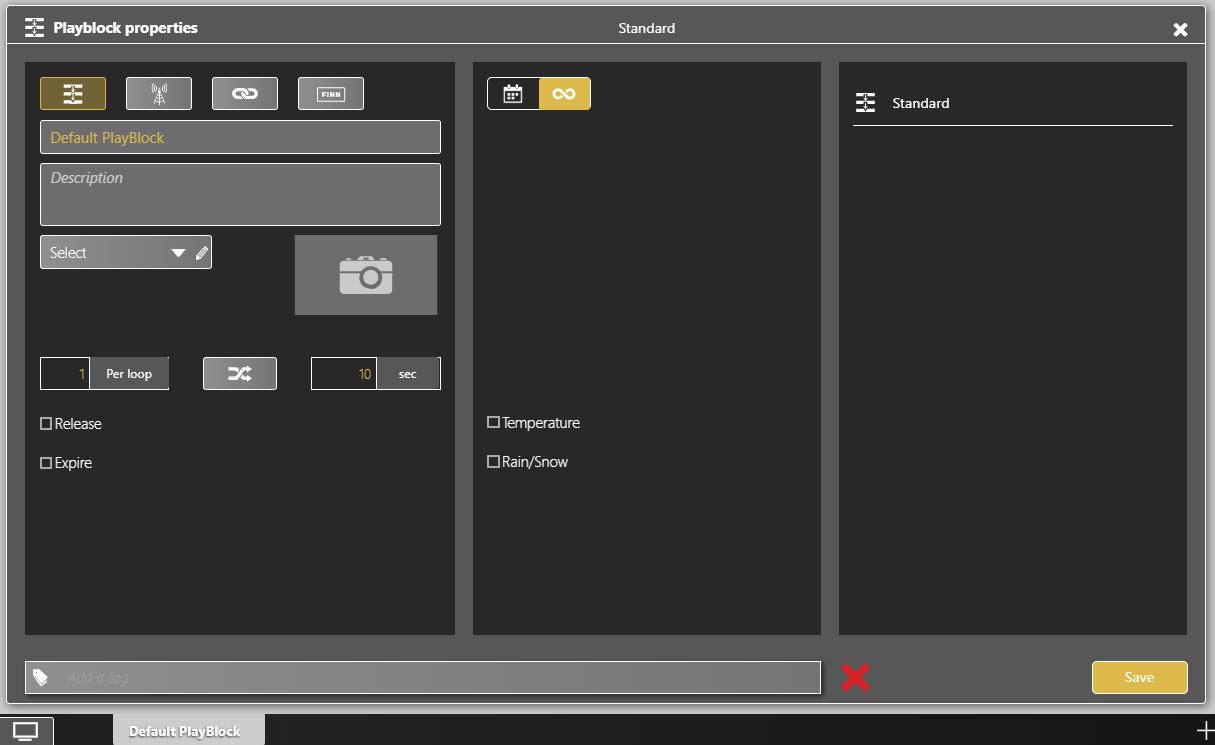Click the monitor icon in bottom bar
The width and height of the screenshot is (1215, 745).
[26, 731]
